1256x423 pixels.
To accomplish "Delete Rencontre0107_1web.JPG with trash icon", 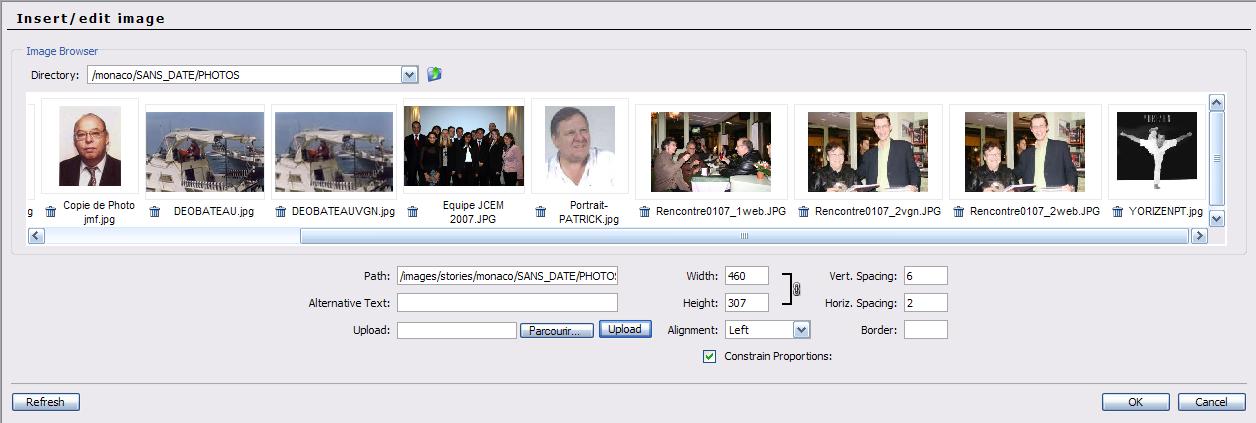I will [645, 212].
